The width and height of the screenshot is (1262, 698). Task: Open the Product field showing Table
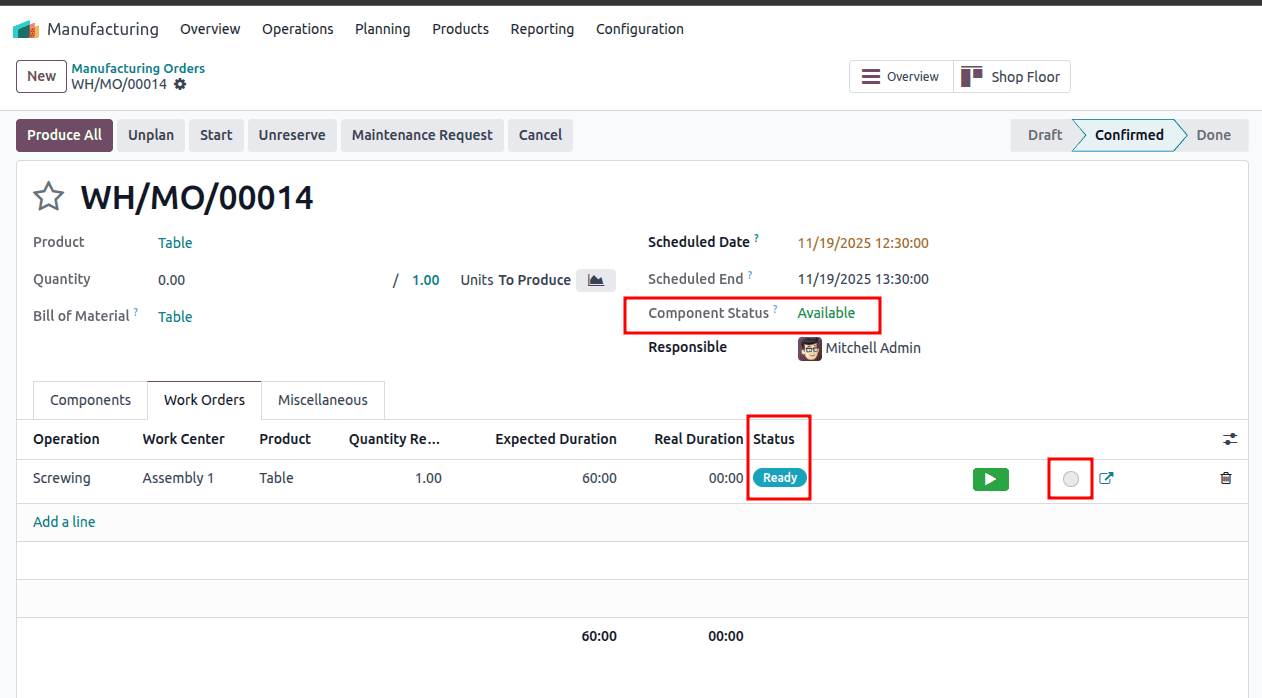[x=175, y=242]
